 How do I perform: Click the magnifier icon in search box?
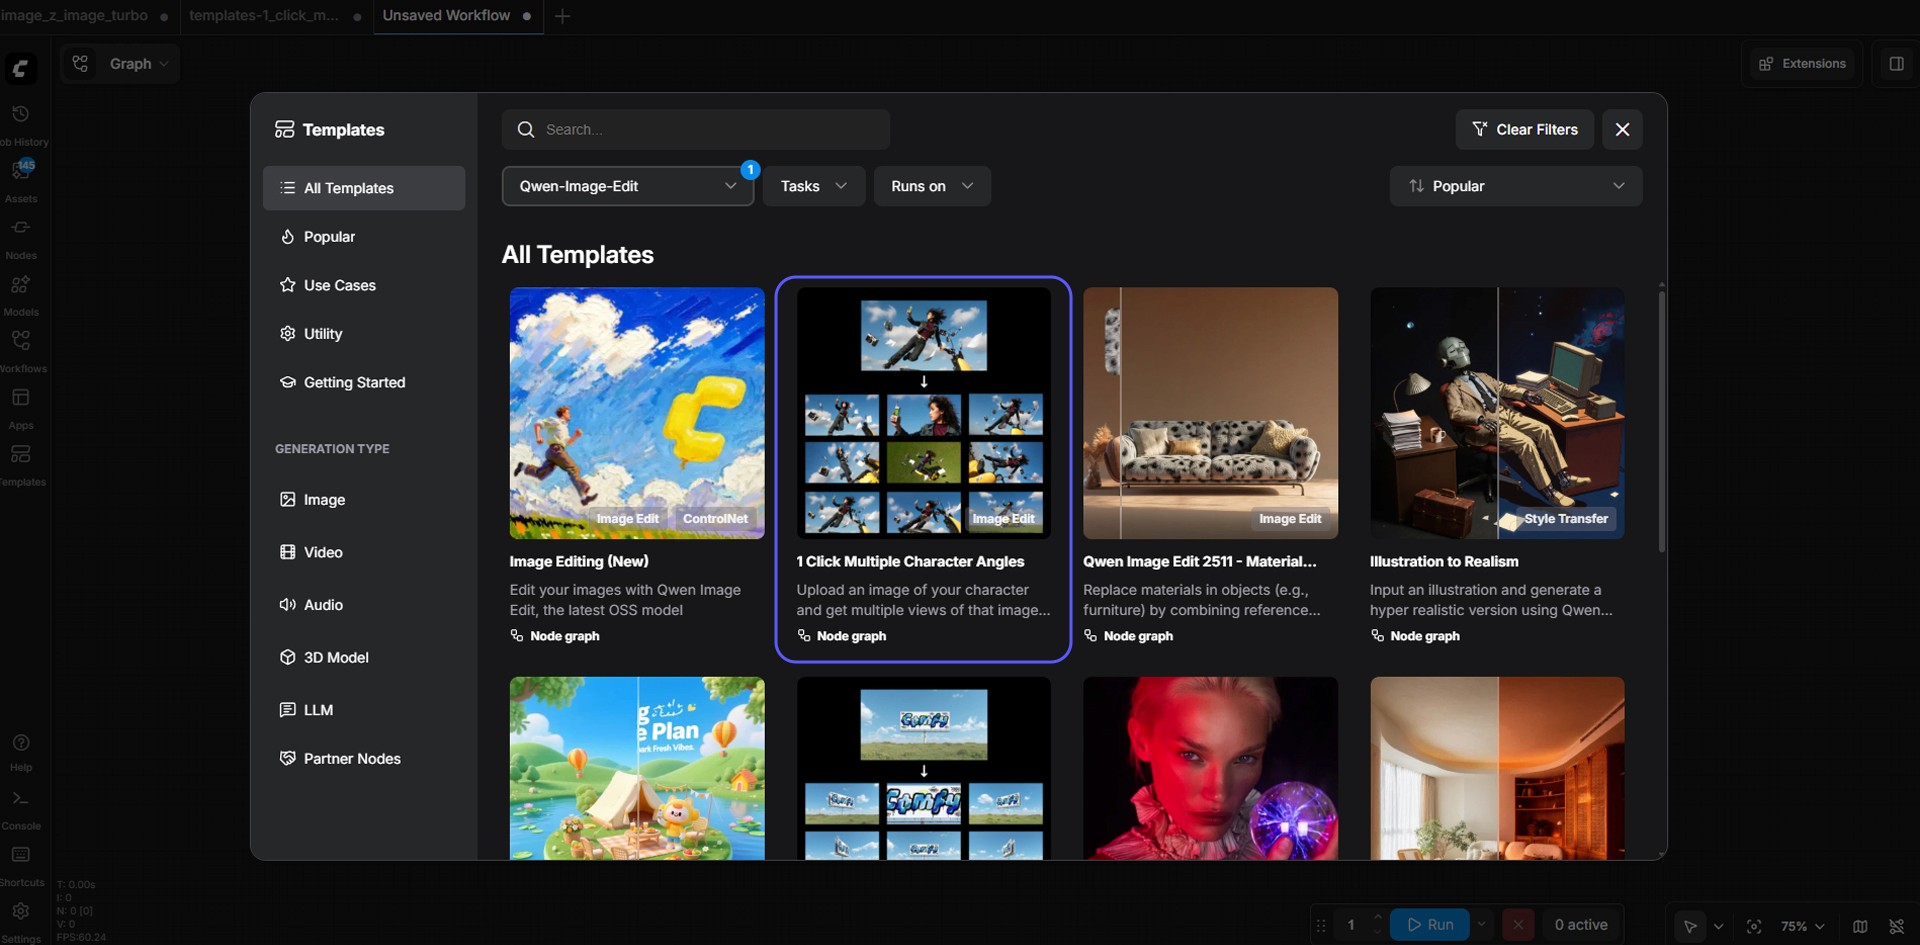click(x=526, y=130)
